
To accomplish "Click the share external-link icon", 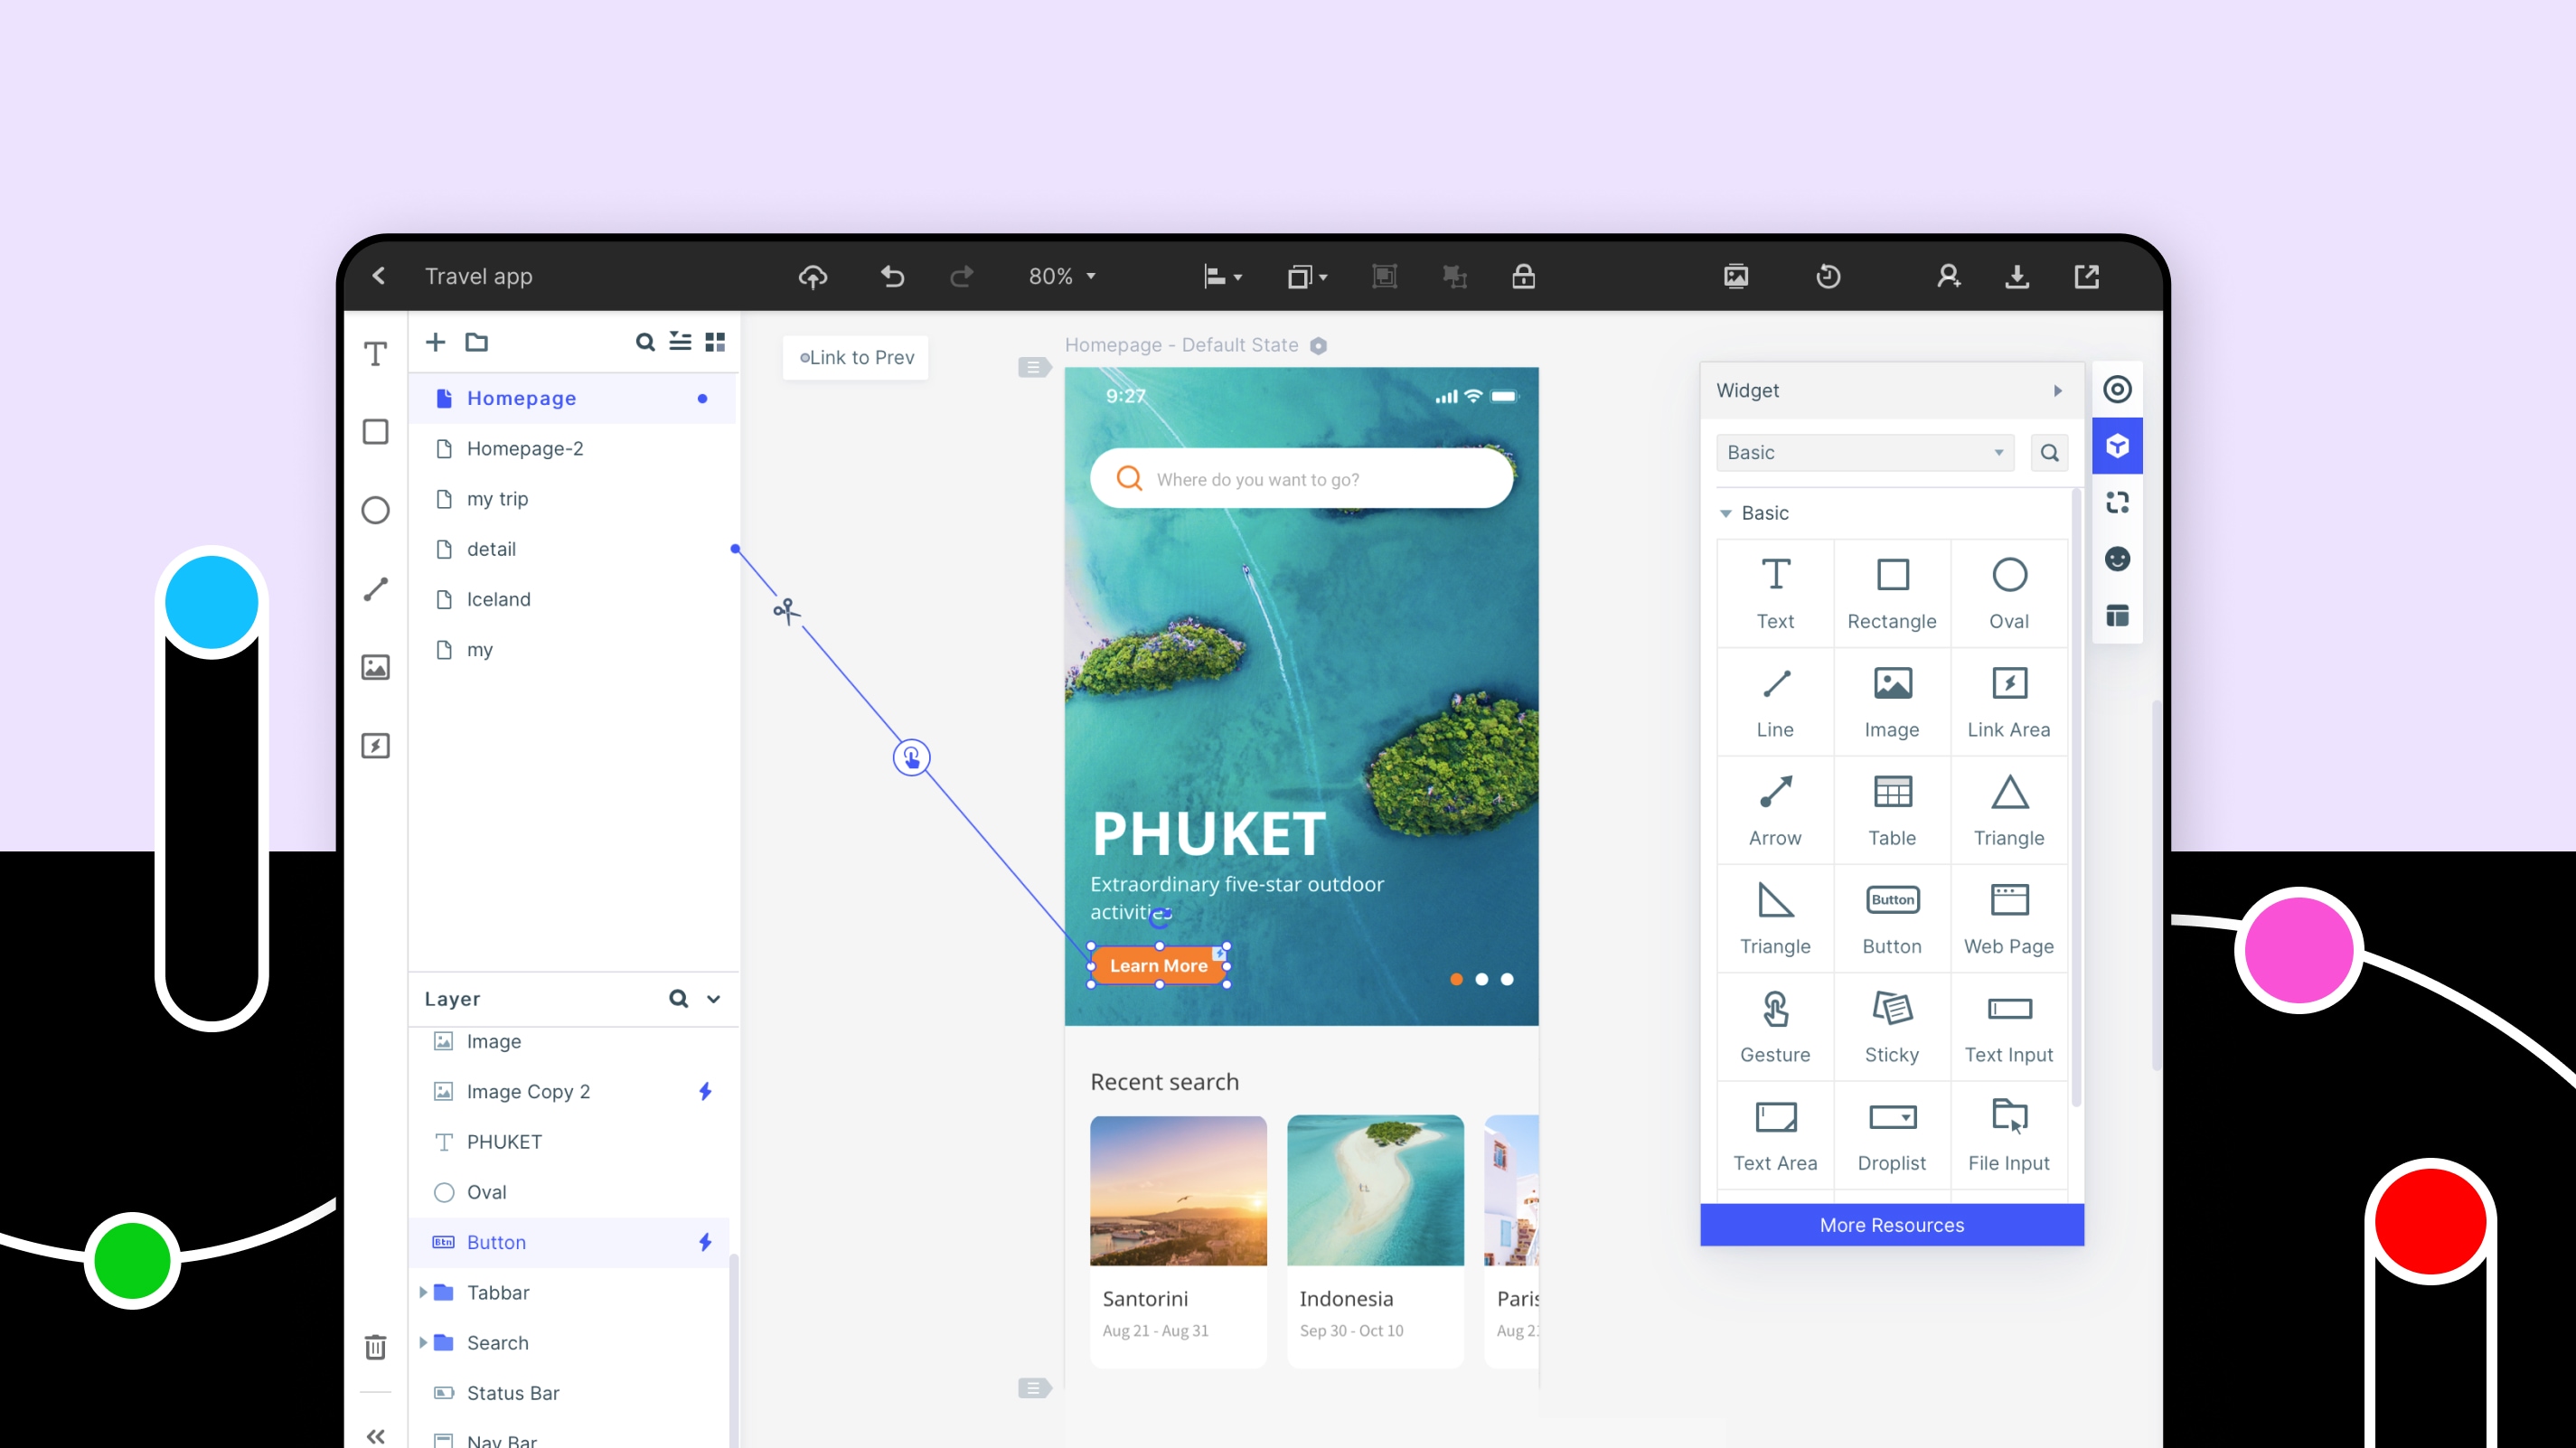I will (x=2087, y=276).
